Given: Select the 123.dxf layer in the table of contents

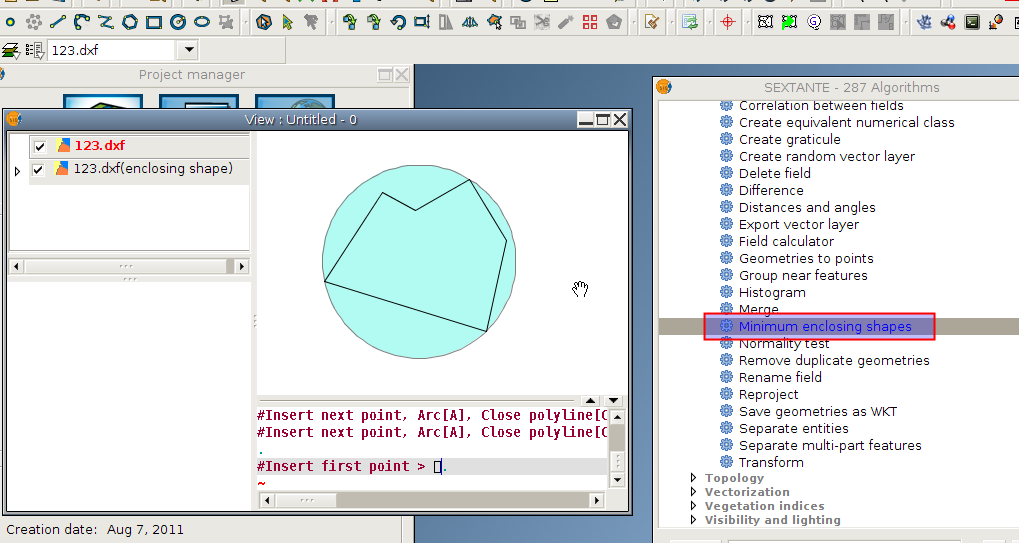Looking at the screenshot, I should click(x=99, y=146).
